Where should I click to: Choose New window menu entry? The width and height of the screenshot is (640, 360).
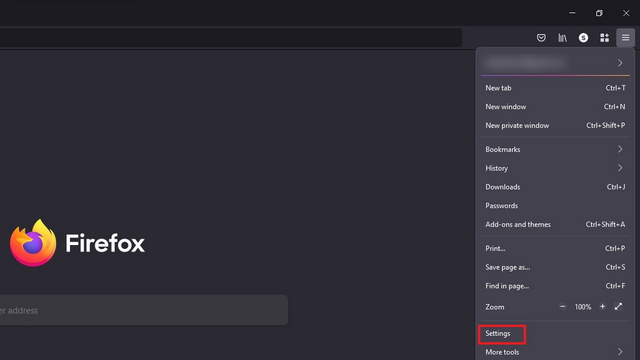pyautogui.click(x=555, y=107)
